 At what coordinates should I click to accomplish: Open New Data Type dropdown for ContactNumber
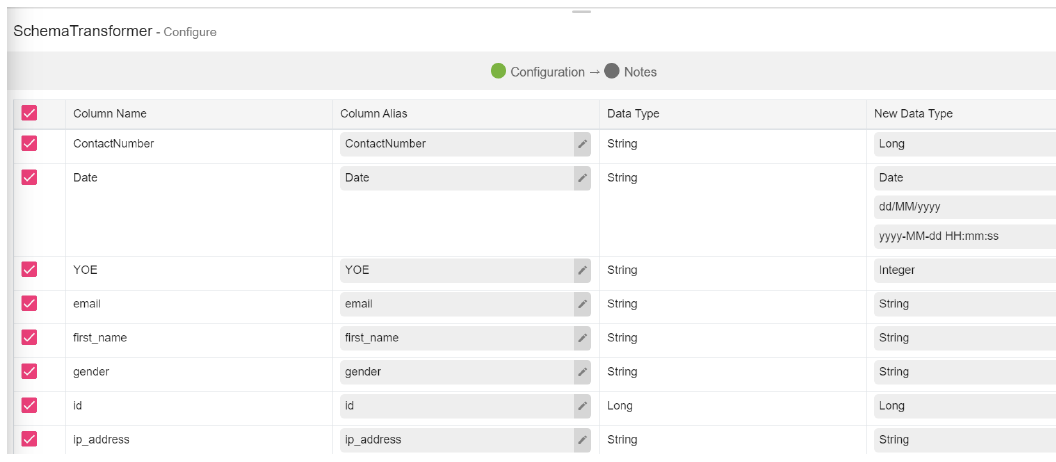tap(964, 144)
